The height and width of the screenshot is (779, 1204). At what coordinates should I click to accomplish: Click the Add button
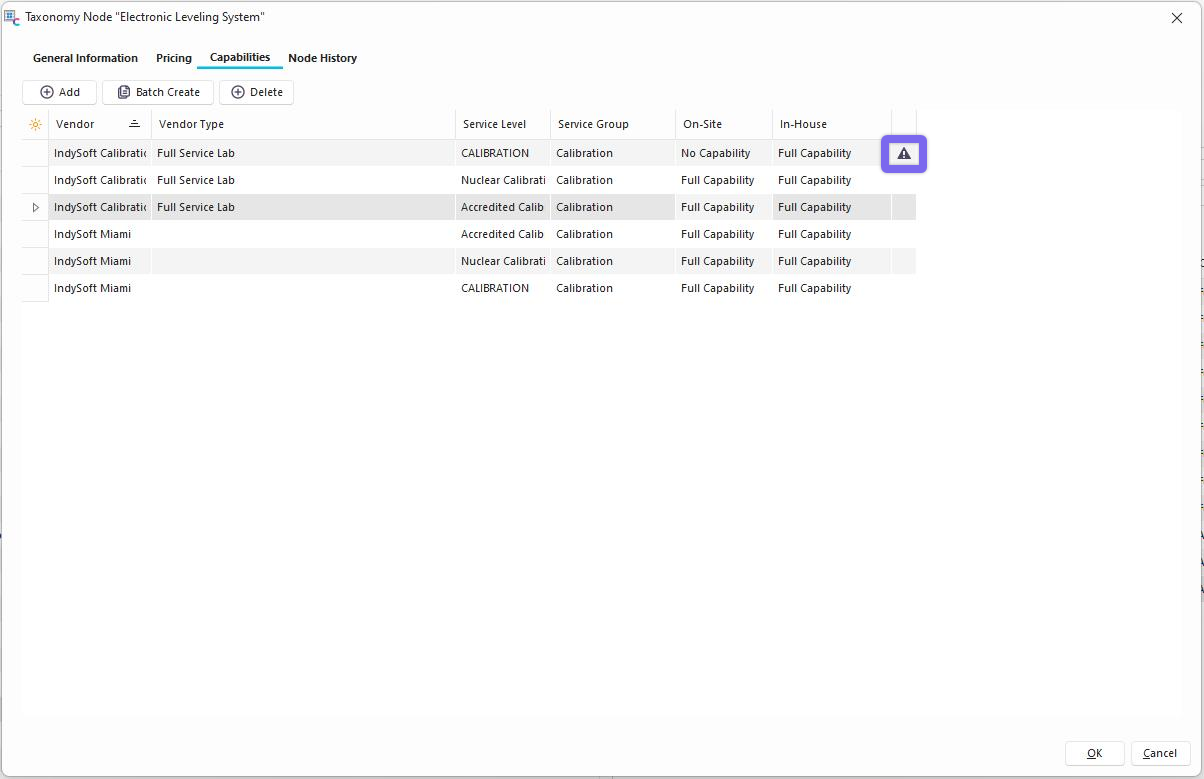tap(59, 92)
